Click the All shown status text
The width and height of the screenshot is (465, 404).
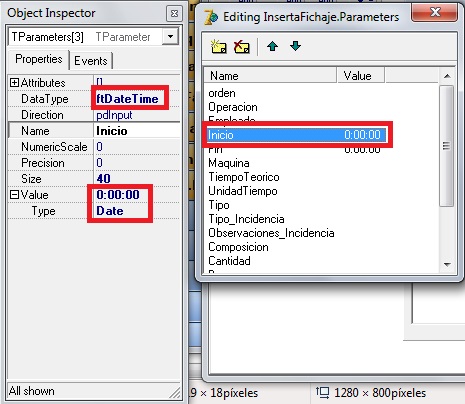click(32, 391)
